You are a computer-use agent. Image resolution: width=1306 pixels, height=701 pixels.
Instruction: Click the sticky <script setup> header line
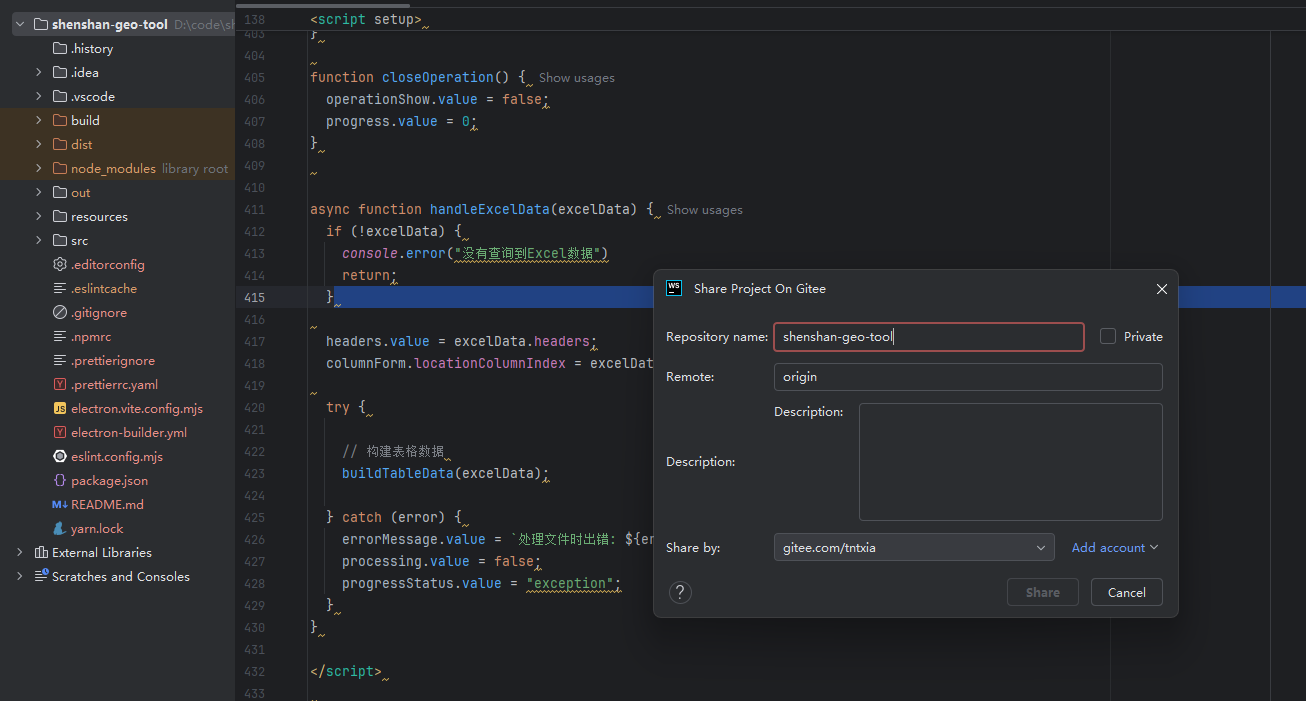366,19
